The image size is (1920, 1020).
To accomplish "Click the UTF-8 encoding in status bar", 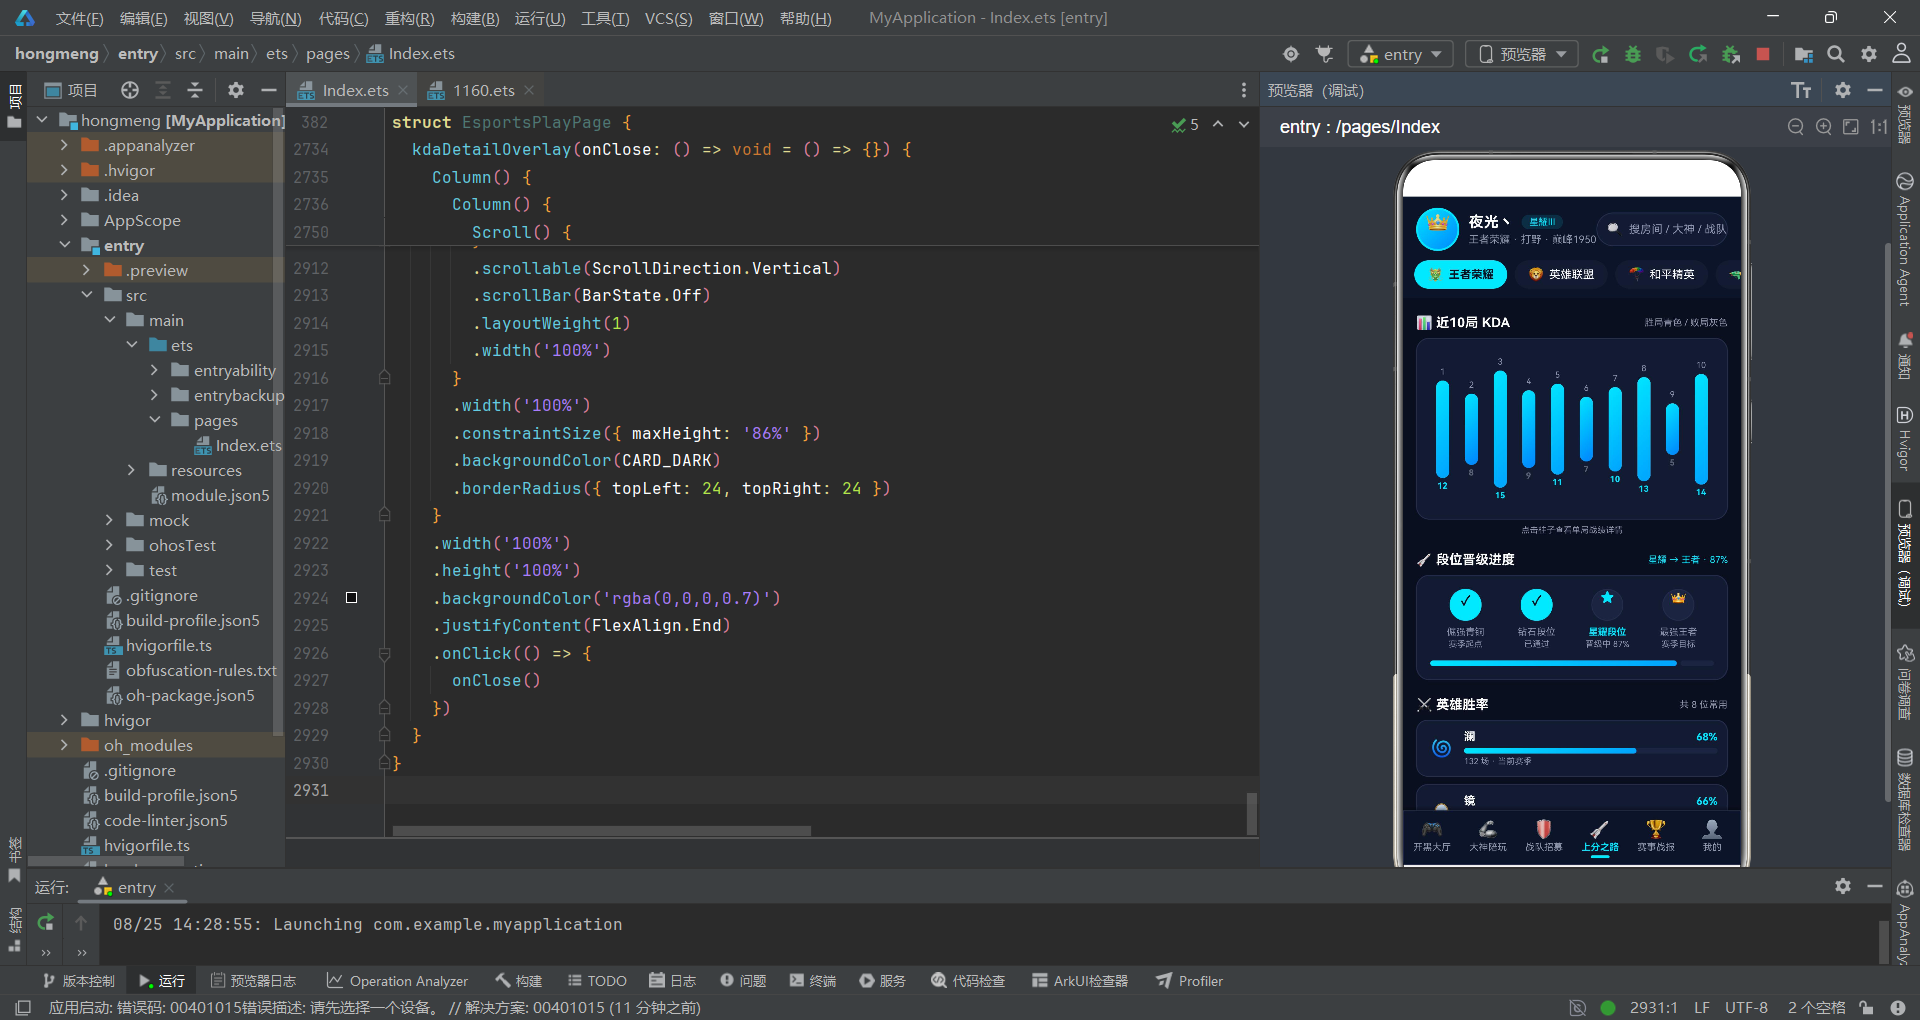I will 1746,1007.
